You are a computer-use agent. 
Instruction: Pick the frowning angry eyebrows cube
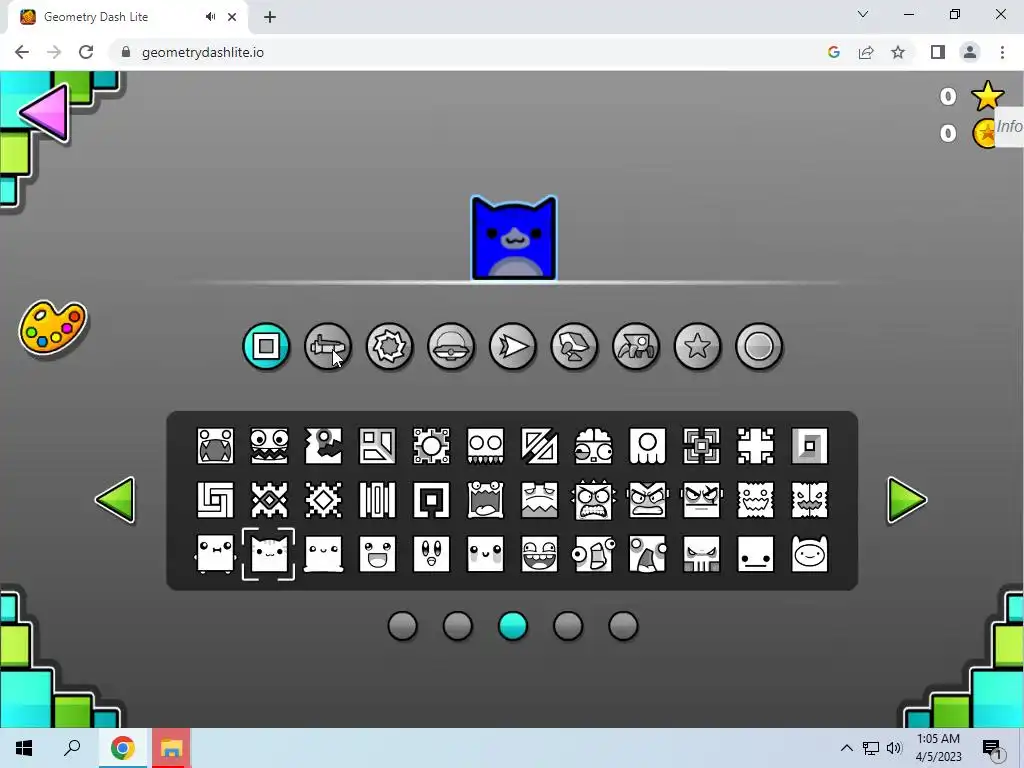click(647, 500)
